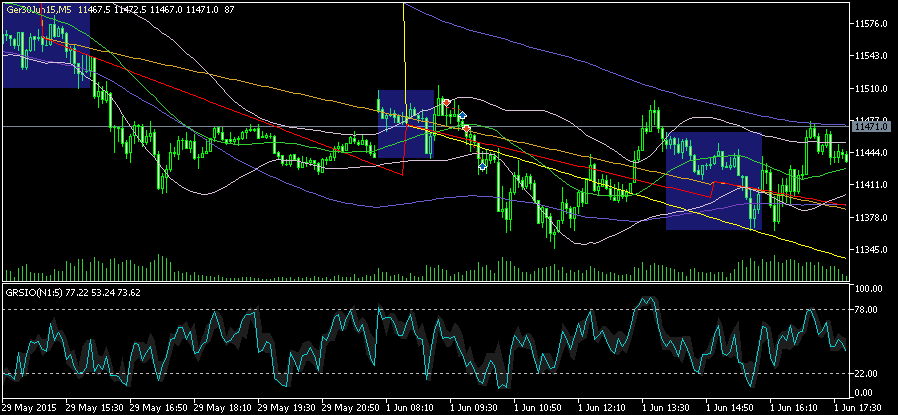898x415 pixels.
Task: Click the 1 Jun 09:30 time label
Action: tap(475, 406)
